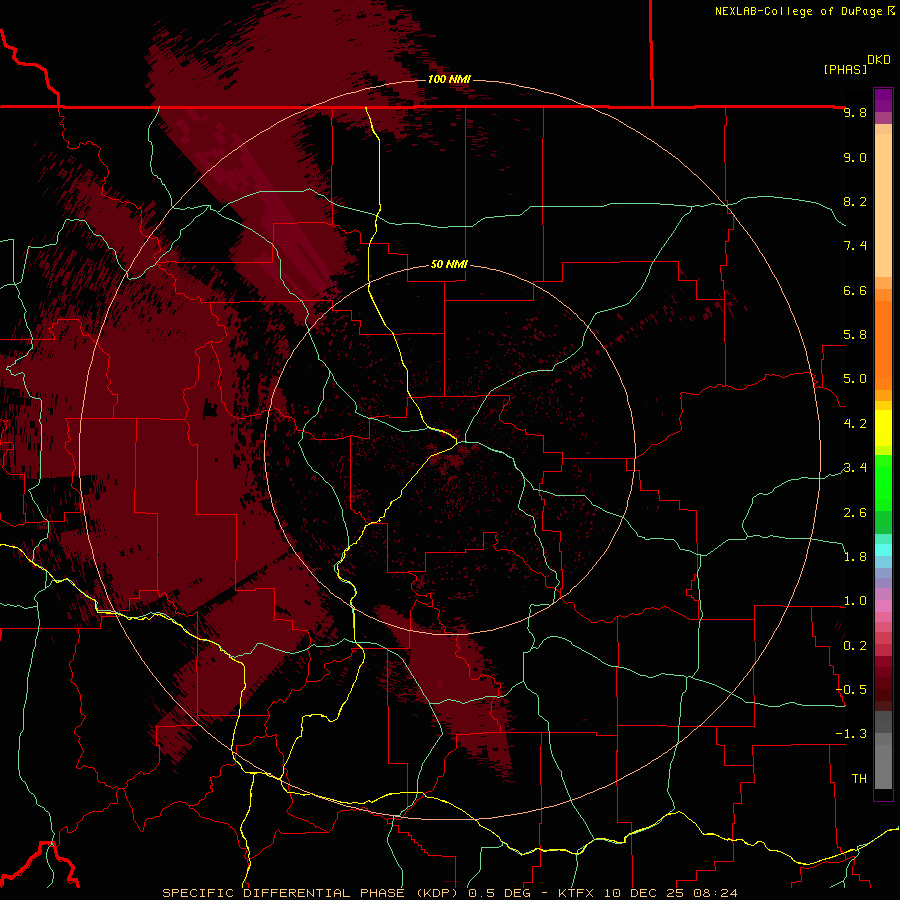Click the 1.8 value on the scale
Image resolution: width=900 pixels, height=900 pixels.
coord(855,557)
